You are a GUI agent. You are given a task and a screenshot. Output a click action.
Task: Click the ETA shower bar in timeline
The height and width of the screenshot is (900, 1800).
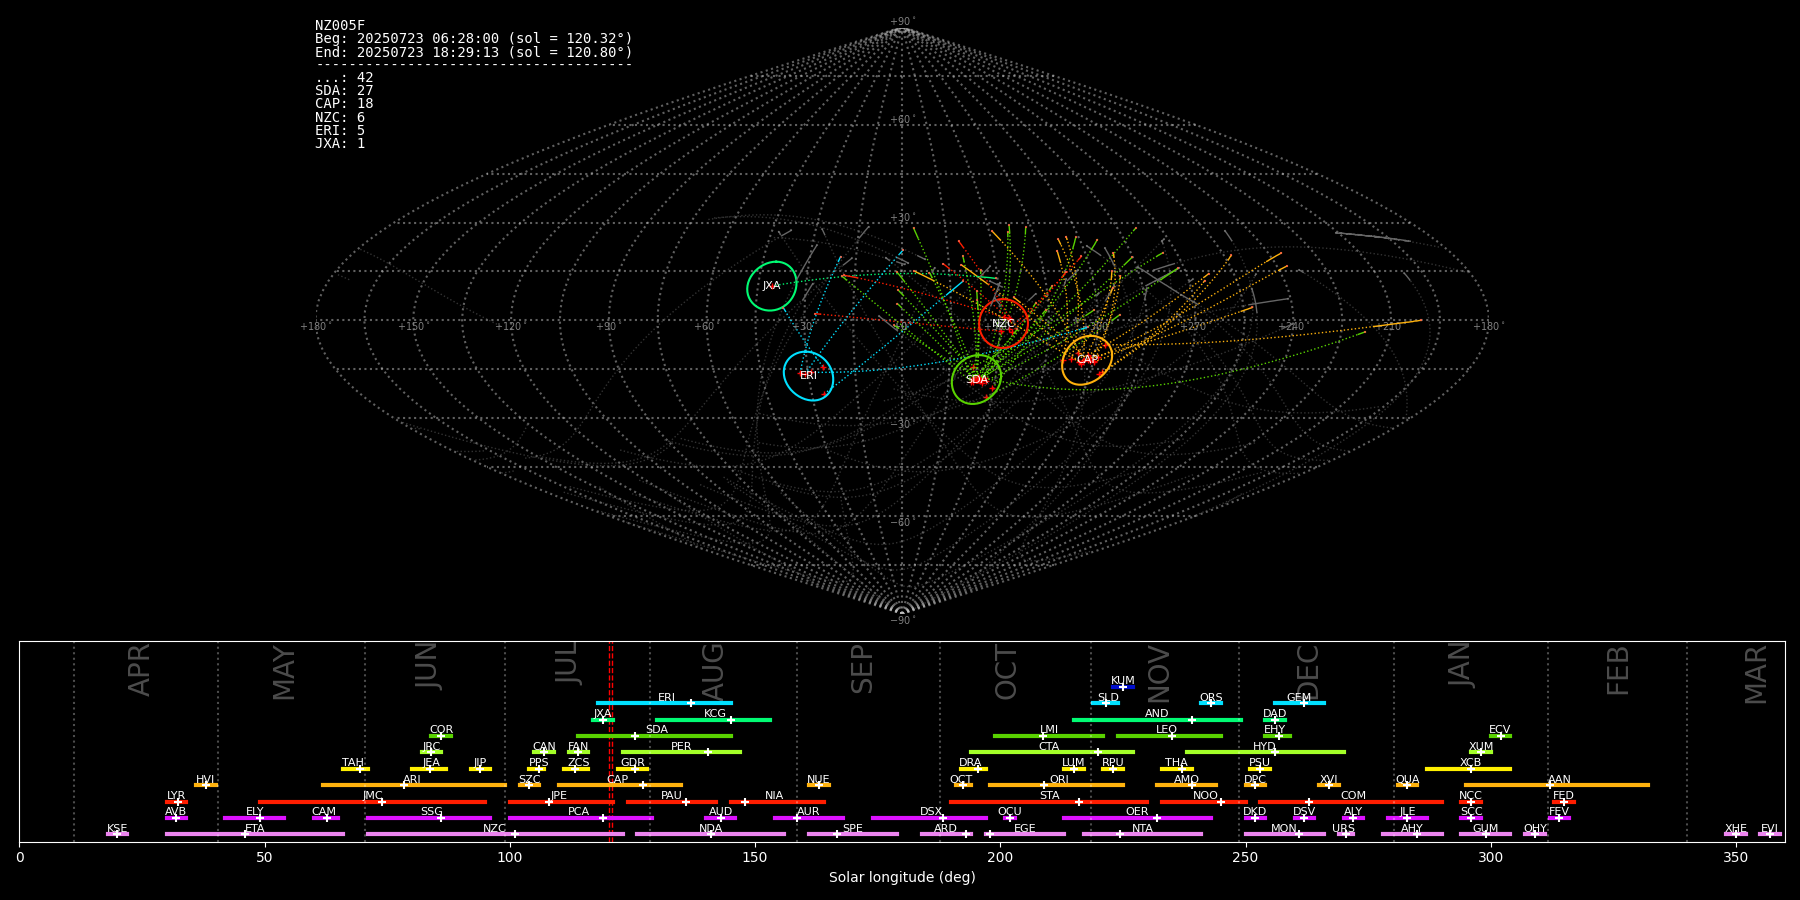[x=255, y=834]
